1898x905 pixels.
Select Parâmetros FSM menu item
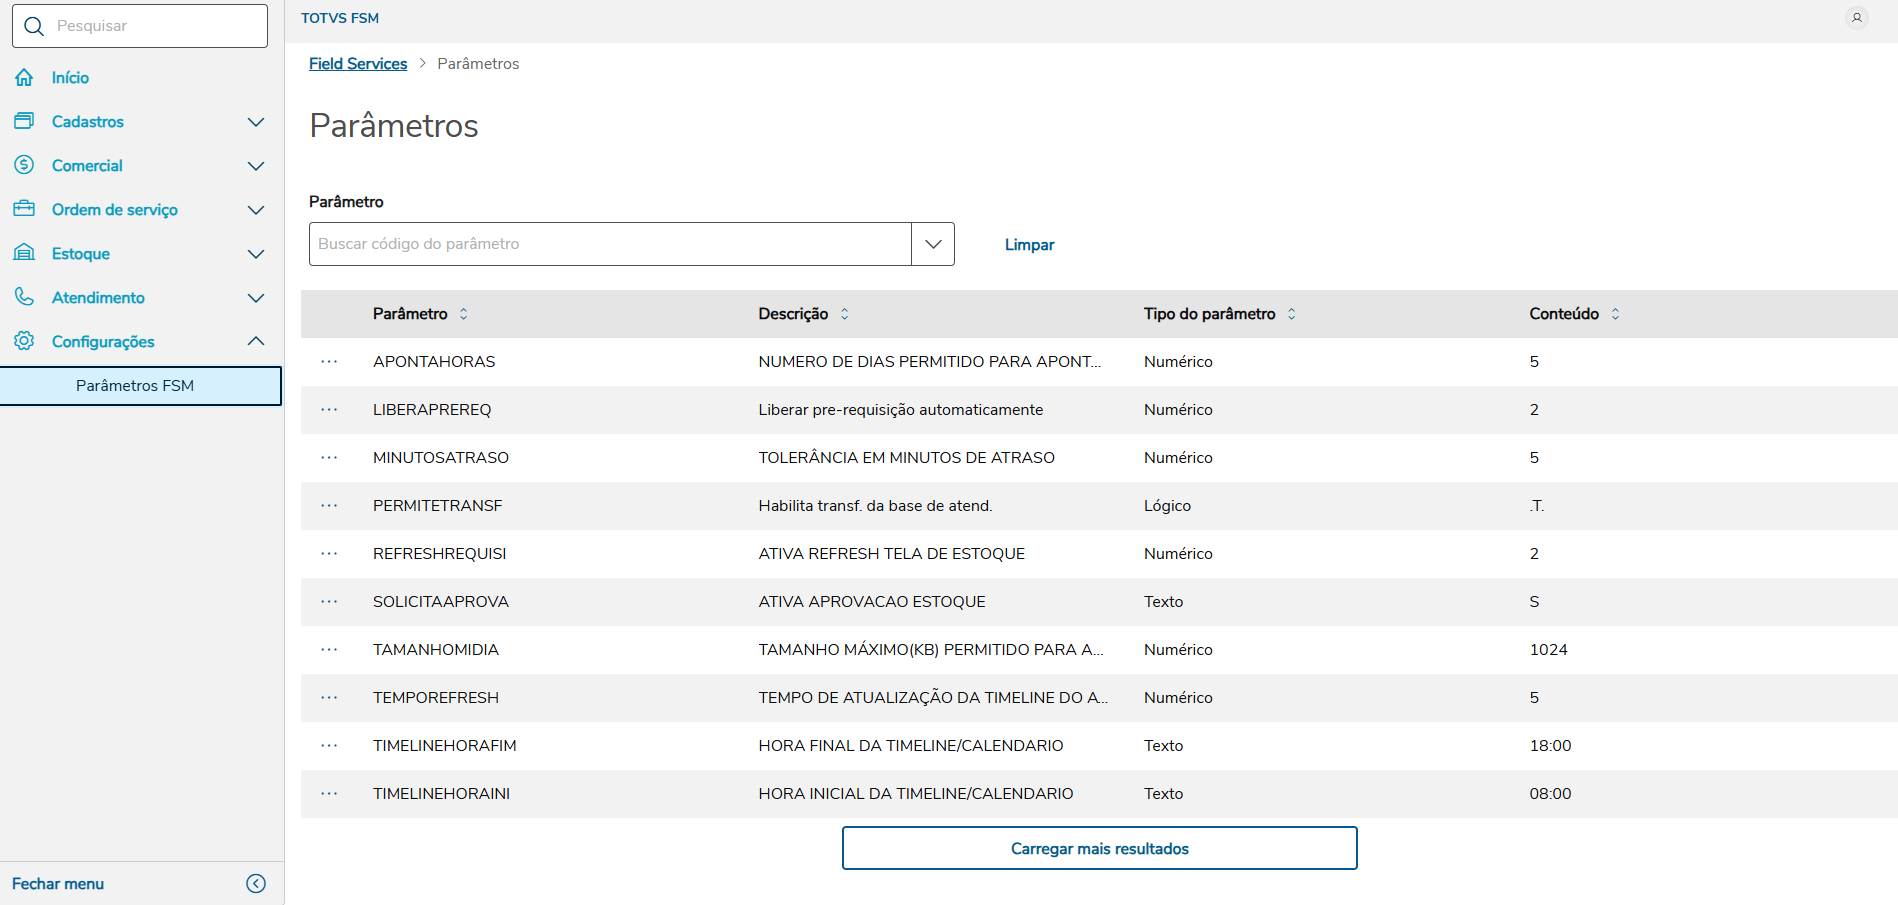coord(135,386)
